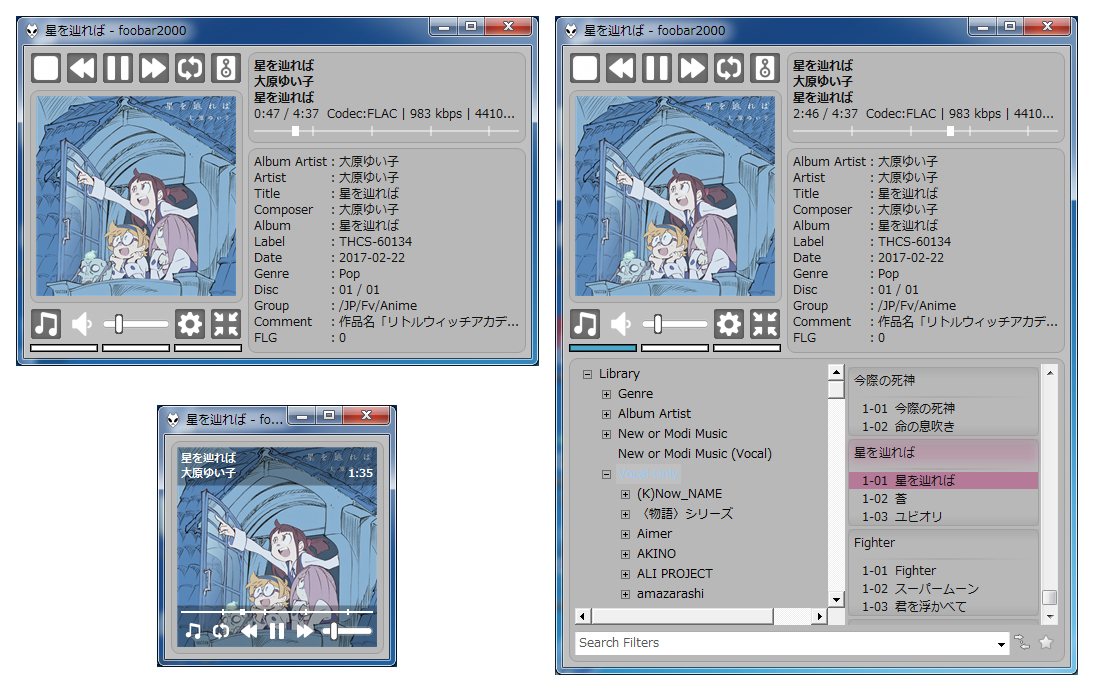The width and height of the screenshot is (1094, 691).
Task: Select third panel tab bar in the 0:47 window
Action: 208,348
